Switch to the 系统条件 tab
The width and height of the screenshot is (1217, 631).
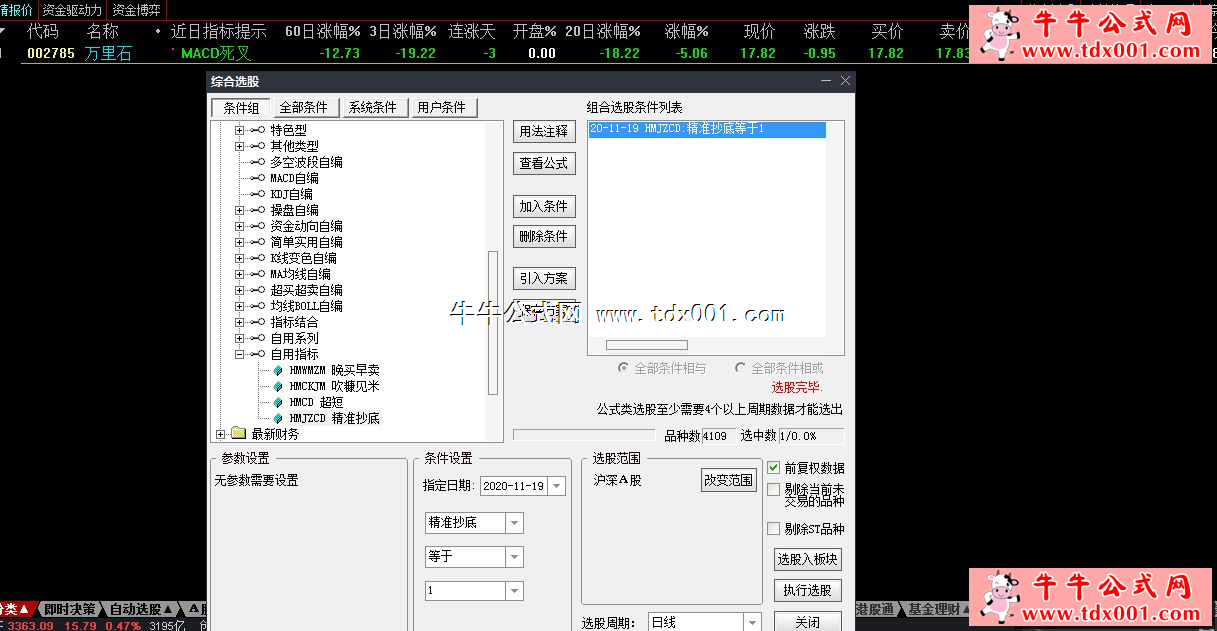coord(373,108)
